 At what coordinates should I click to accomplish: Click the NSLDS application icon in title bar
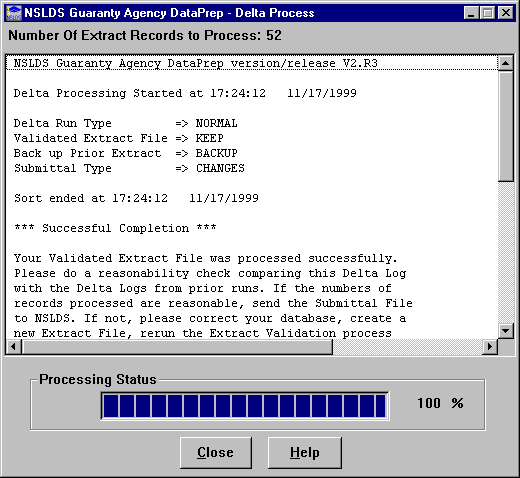click(14, 13)
